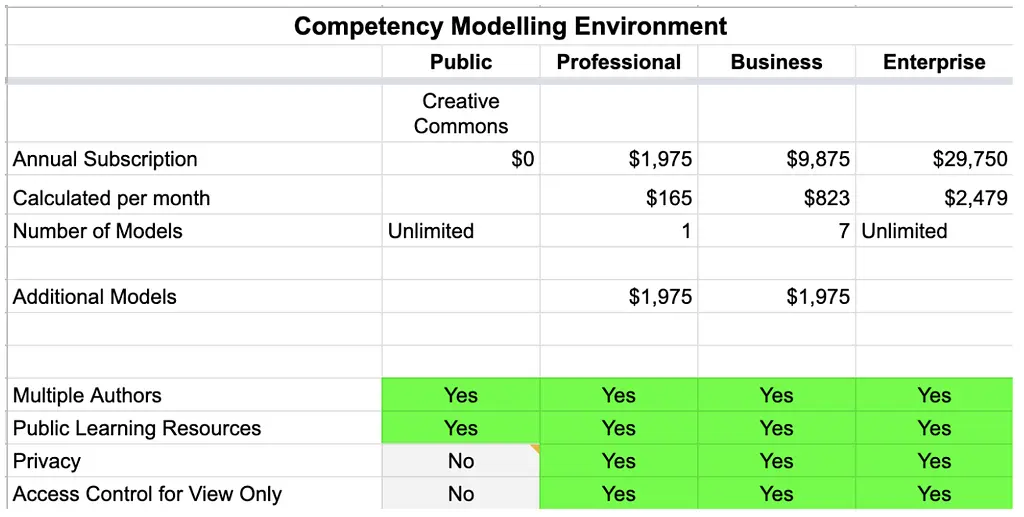The image size is (1024, 517).
Task: Select the $29,750 Enterprise annual subscription cell
Action: point(934,159)
